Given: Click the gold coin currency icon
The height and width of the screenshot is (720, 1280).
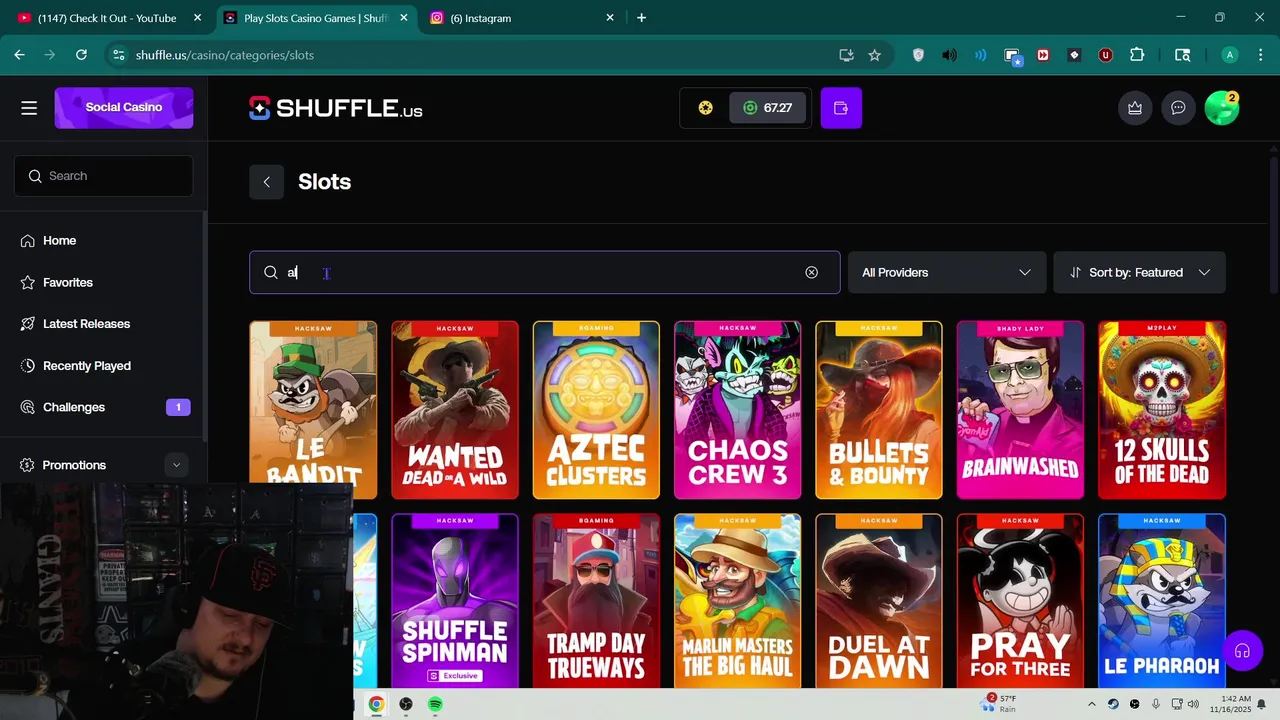Looking at the screenshot, I should [706, 108].
